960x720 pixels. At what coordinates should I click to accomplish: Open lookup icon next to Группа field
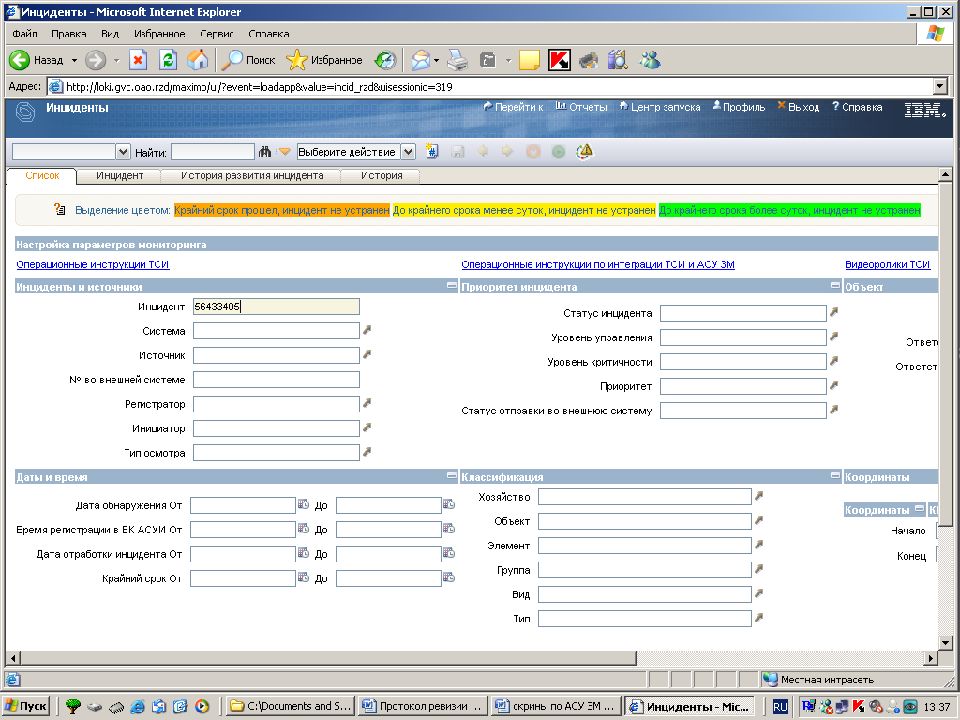click(x=759, y=569)
